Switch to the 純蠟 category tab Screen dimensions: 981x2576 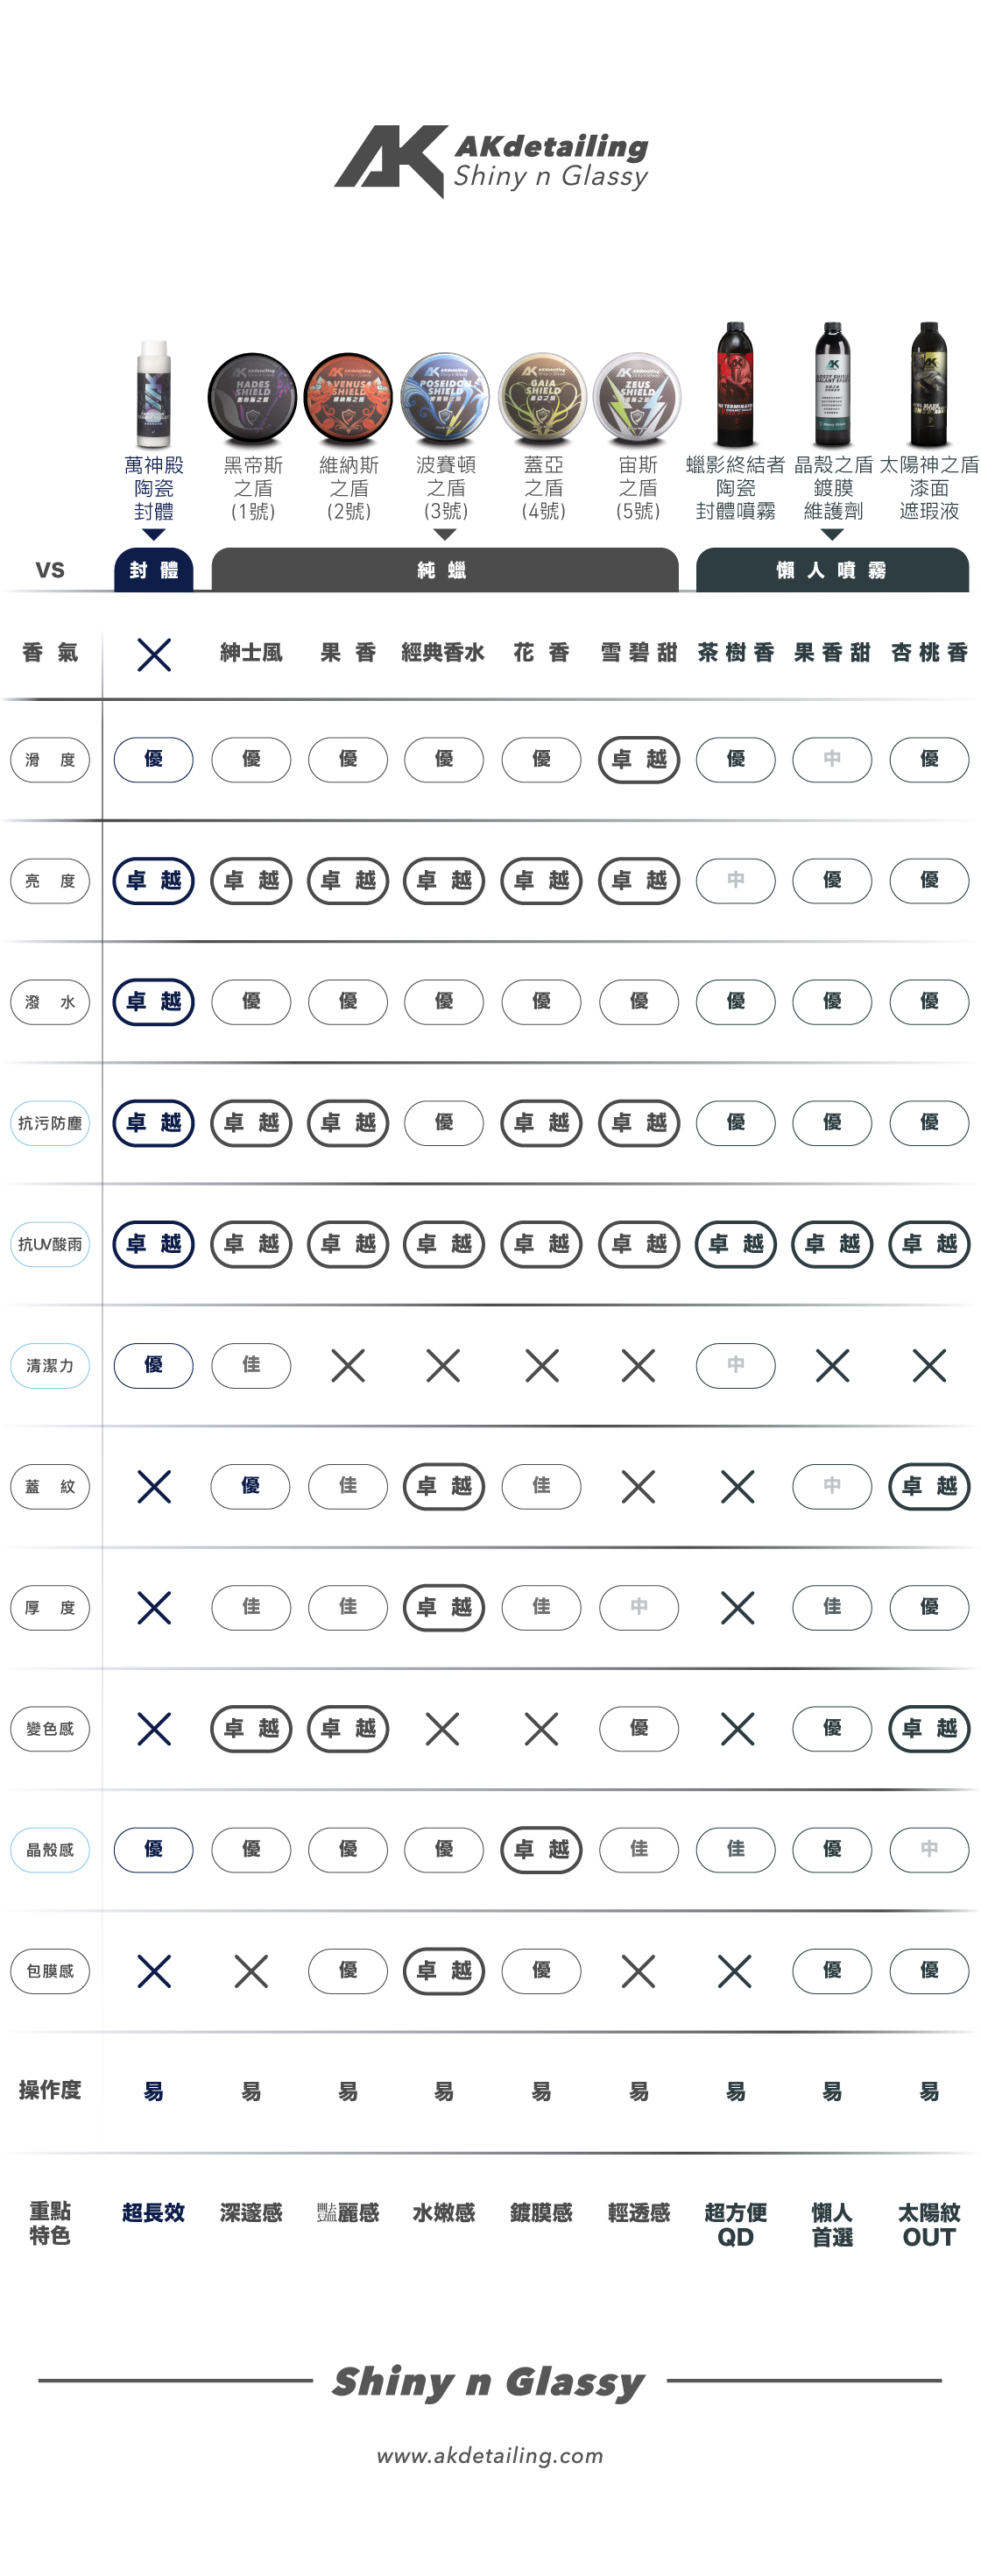444,570
